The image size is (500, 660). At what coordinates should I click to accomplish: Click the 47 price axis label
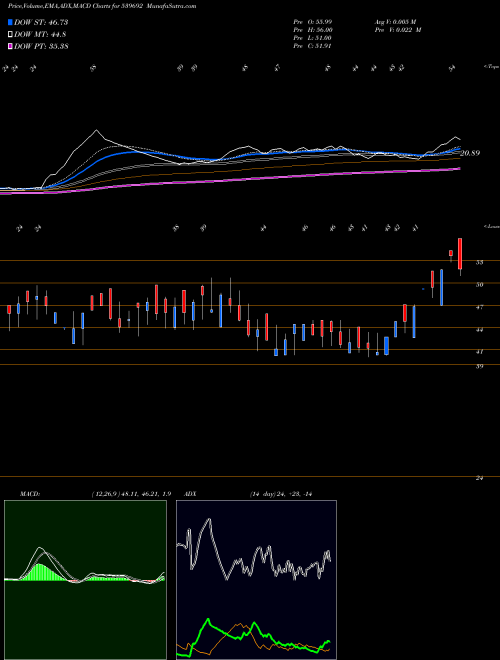[479, 308]
